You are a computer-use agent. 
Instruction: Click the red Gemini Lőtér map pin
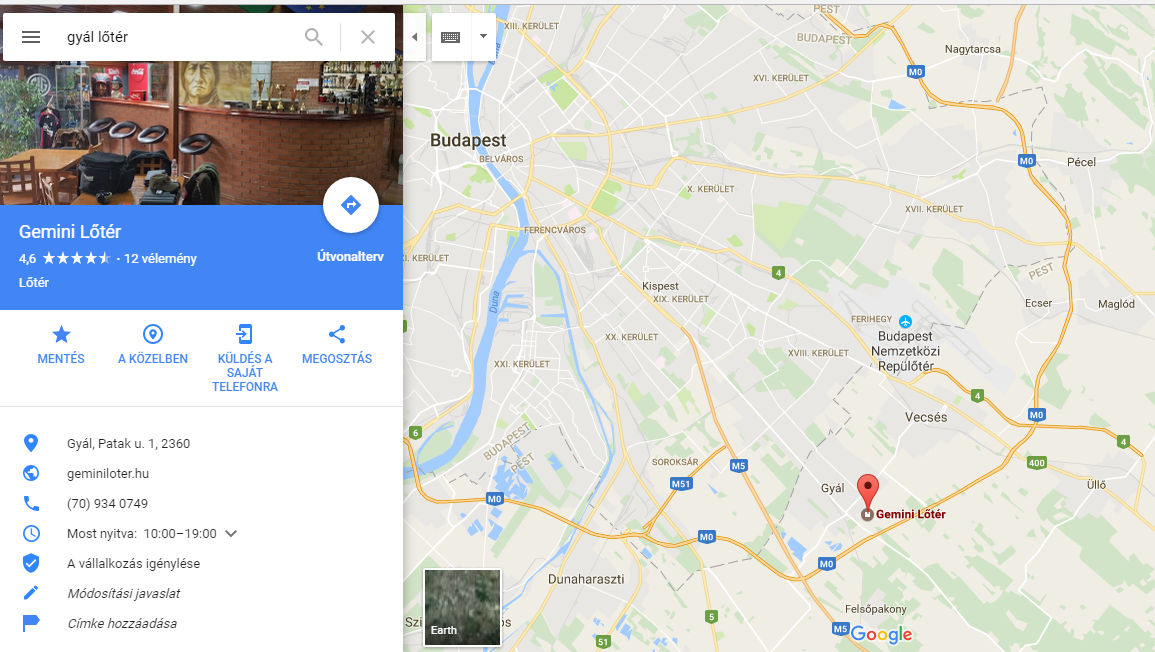tap(868, 492)
